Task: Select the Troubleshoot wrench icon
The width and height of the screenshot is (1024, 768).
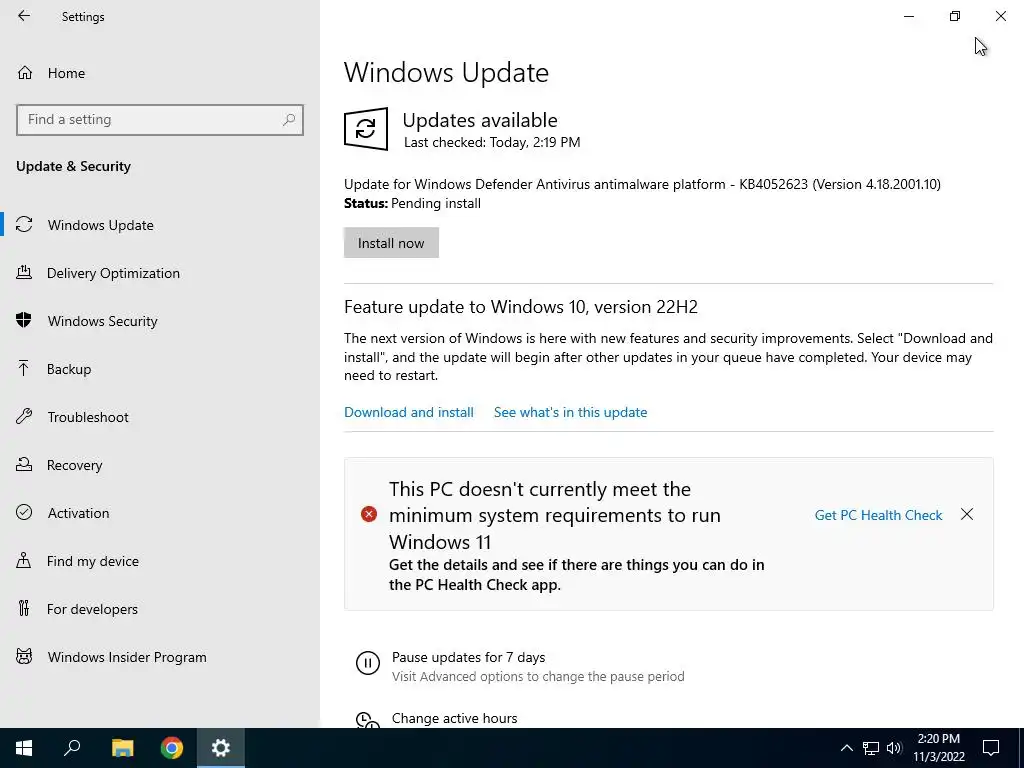Action: point(24,416)
